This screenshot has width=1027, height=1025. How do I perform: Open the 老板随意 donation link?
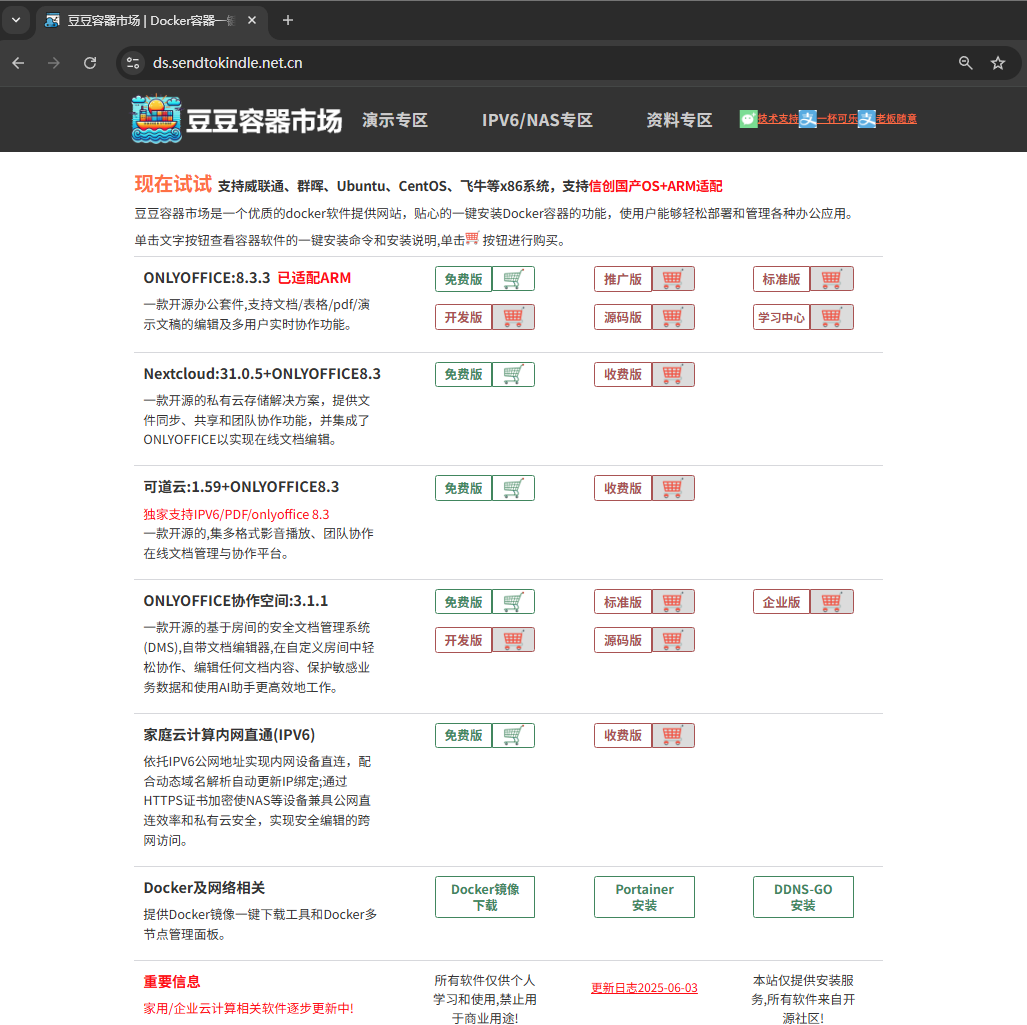[x=896, y=119]
